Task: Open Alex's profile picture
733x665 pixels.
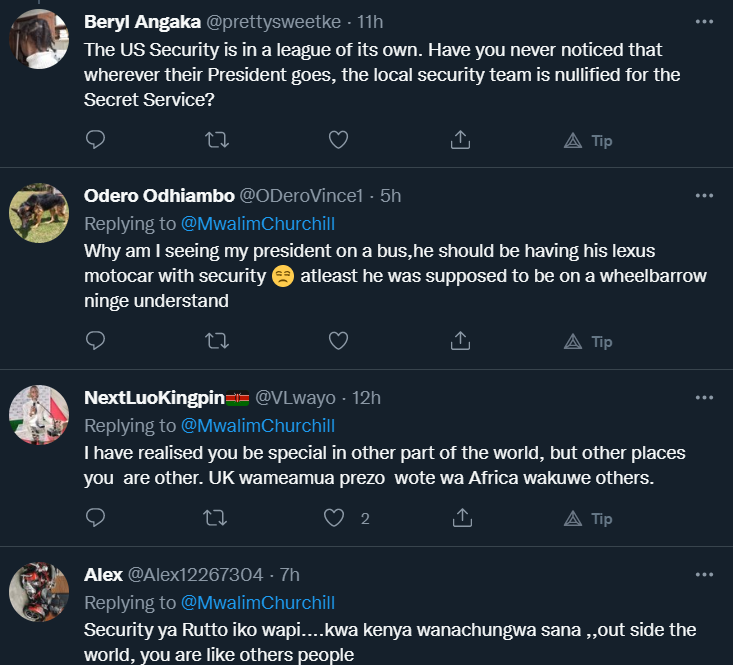Action: pos(38,591)
